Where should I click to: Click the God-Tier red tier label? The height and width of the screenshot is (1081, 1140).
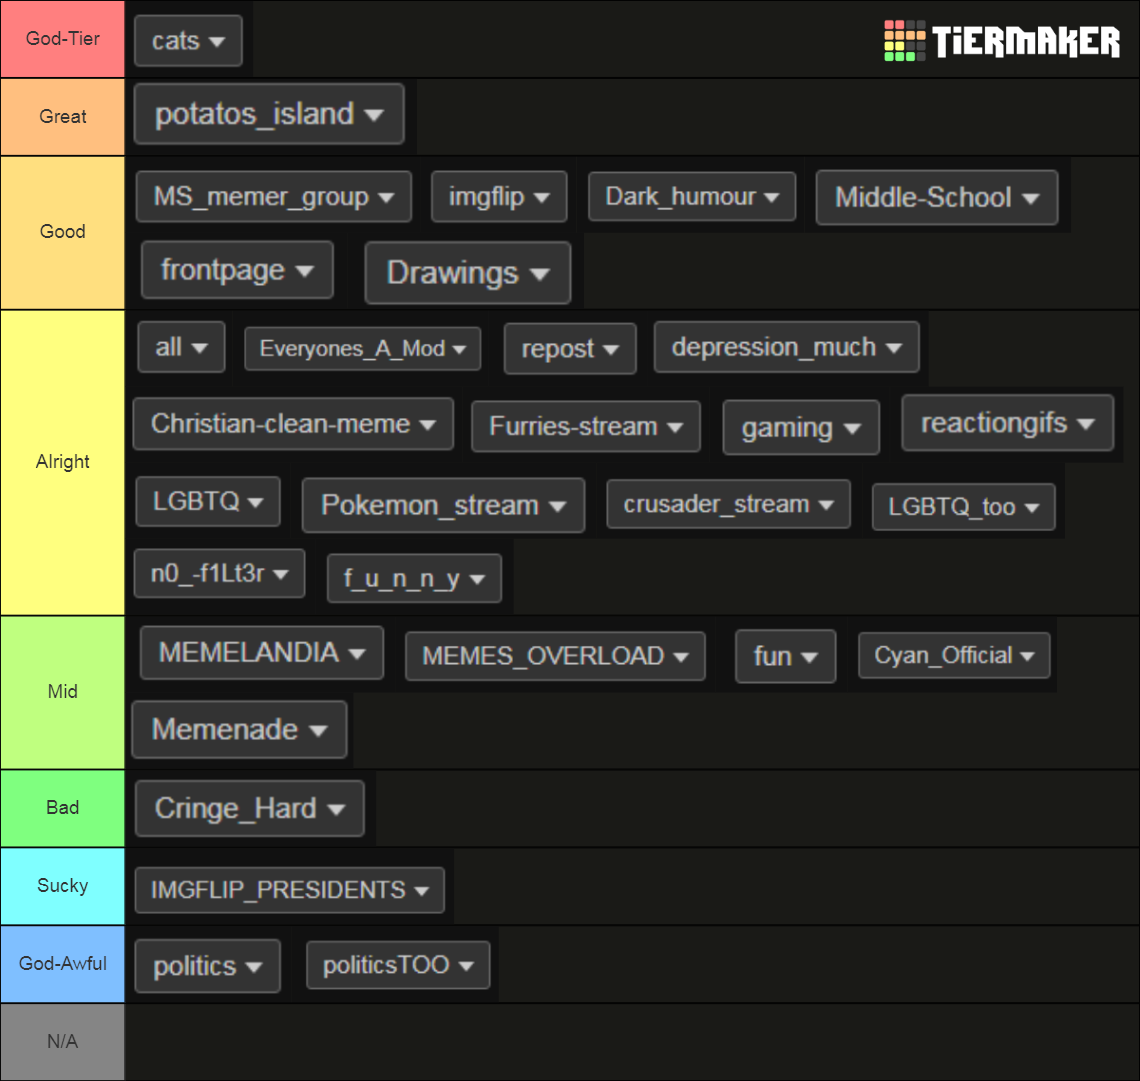point(63,39)
